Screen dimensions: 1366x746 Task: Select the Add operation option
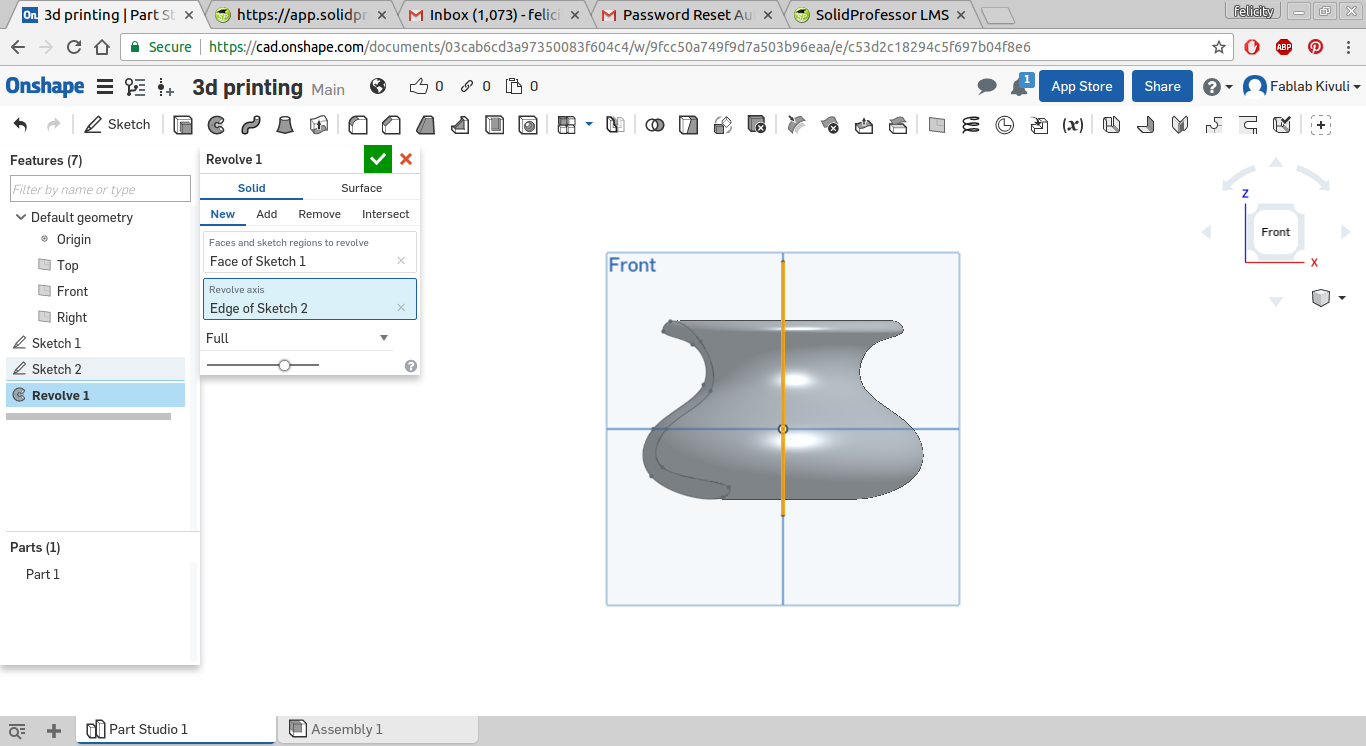click(267, 214)
